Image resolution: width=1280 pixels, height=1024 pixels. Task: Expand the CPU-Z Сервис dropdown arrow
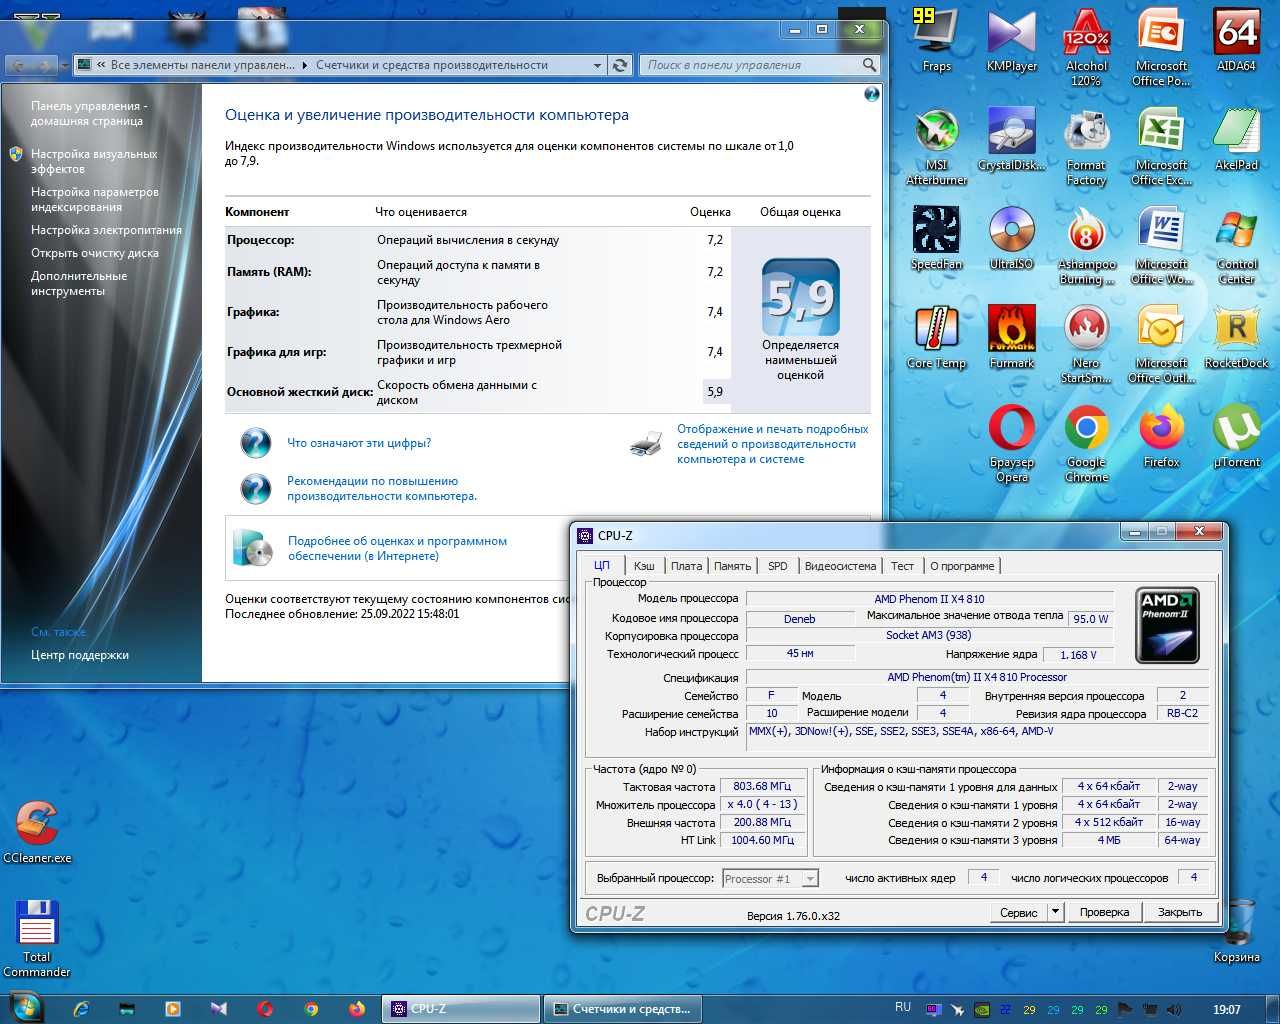(1055, 912)
